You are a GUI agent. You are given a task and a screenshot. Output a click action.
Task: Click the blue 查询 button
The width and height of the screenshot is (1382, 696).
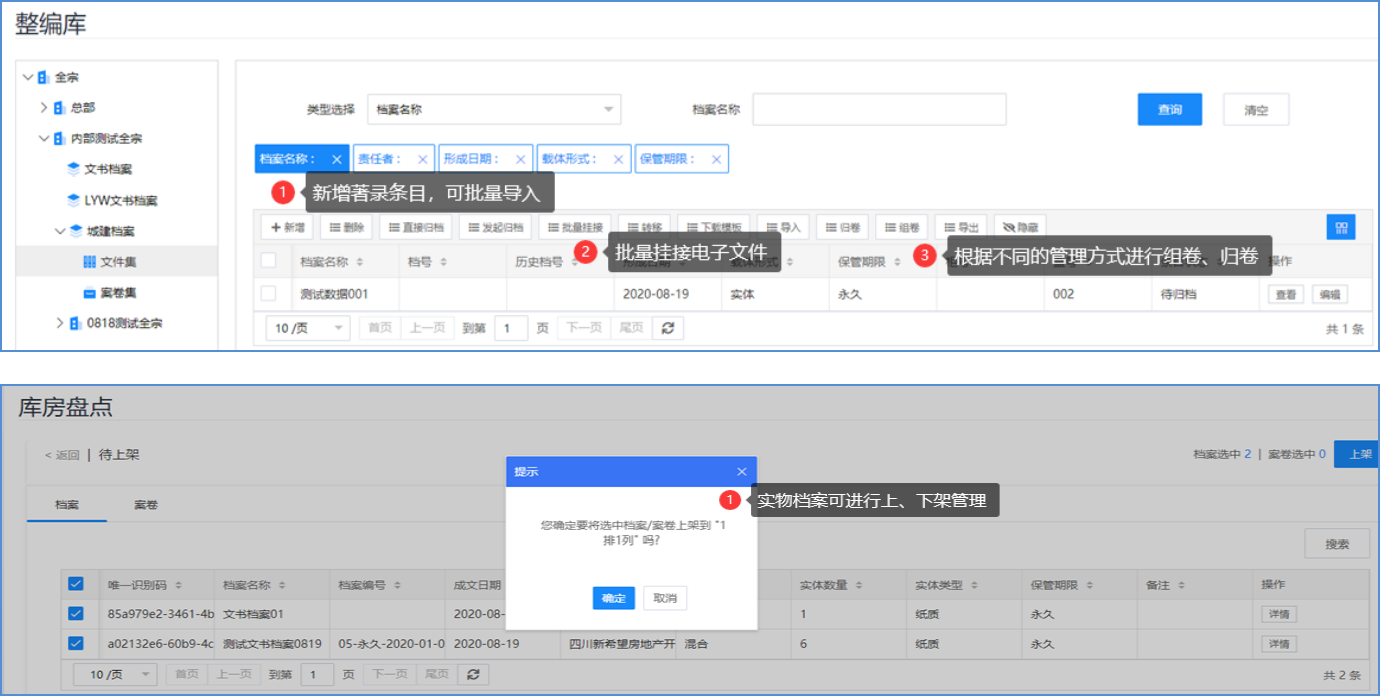(1169, 110)
